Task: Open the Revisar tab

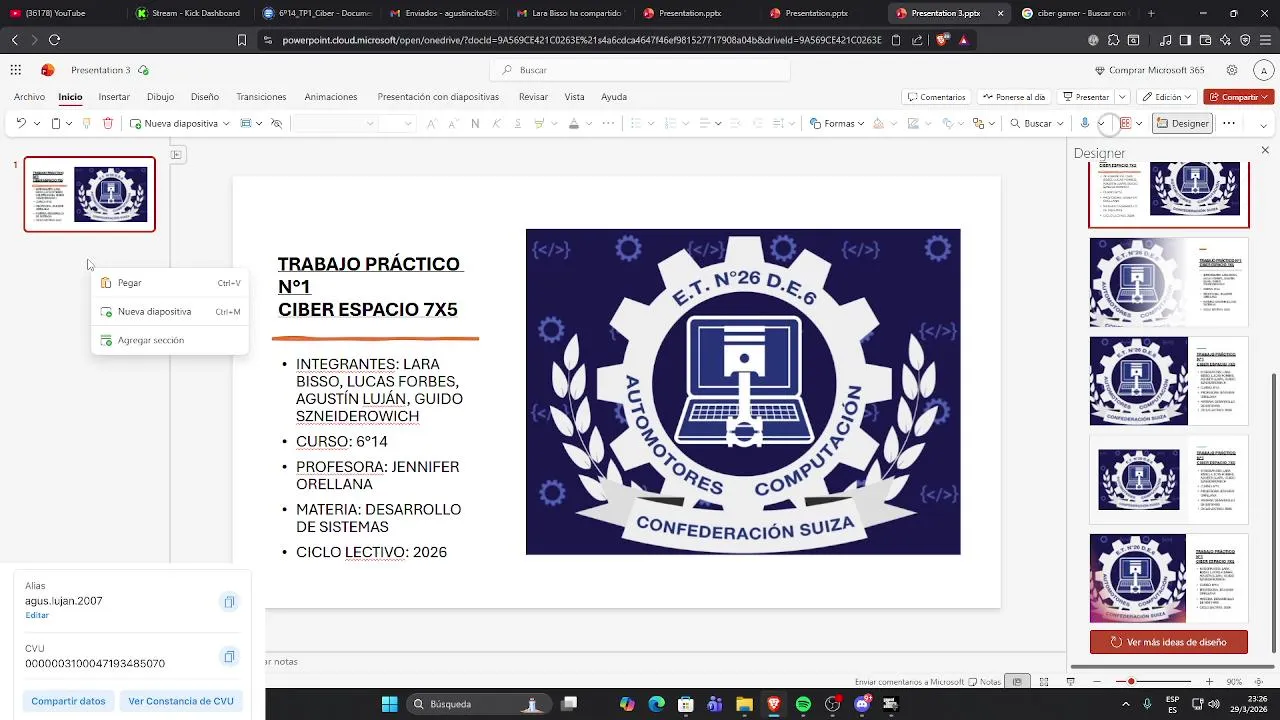Action: coord(533,97)
